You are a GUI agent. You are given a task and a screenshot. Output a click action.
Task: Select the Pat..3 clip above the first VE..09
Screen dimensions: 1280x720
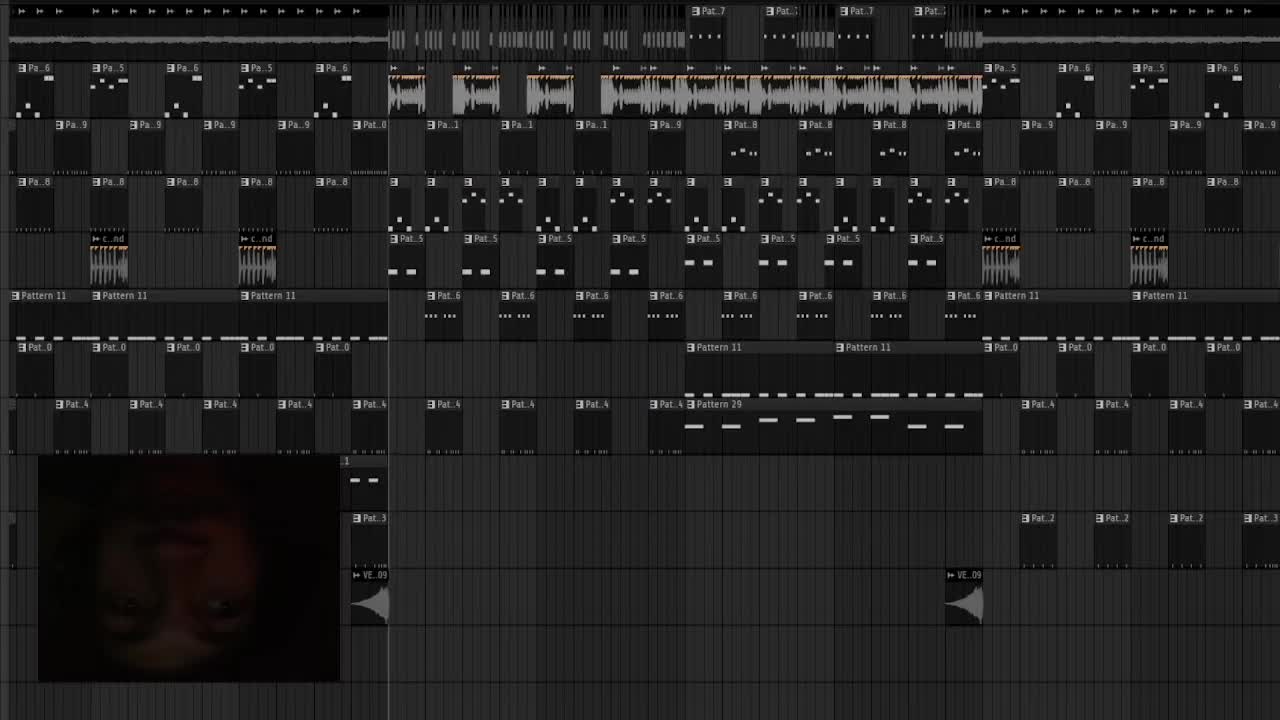point(370,540)
